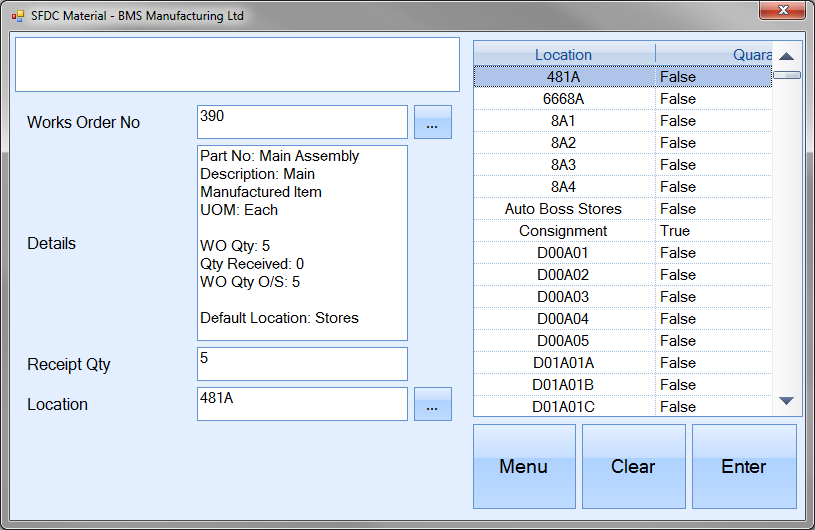The width and height of the screenshot is (815, 530).
Task: Click the app icon in title bar
Action: click(x=17, y=16)
